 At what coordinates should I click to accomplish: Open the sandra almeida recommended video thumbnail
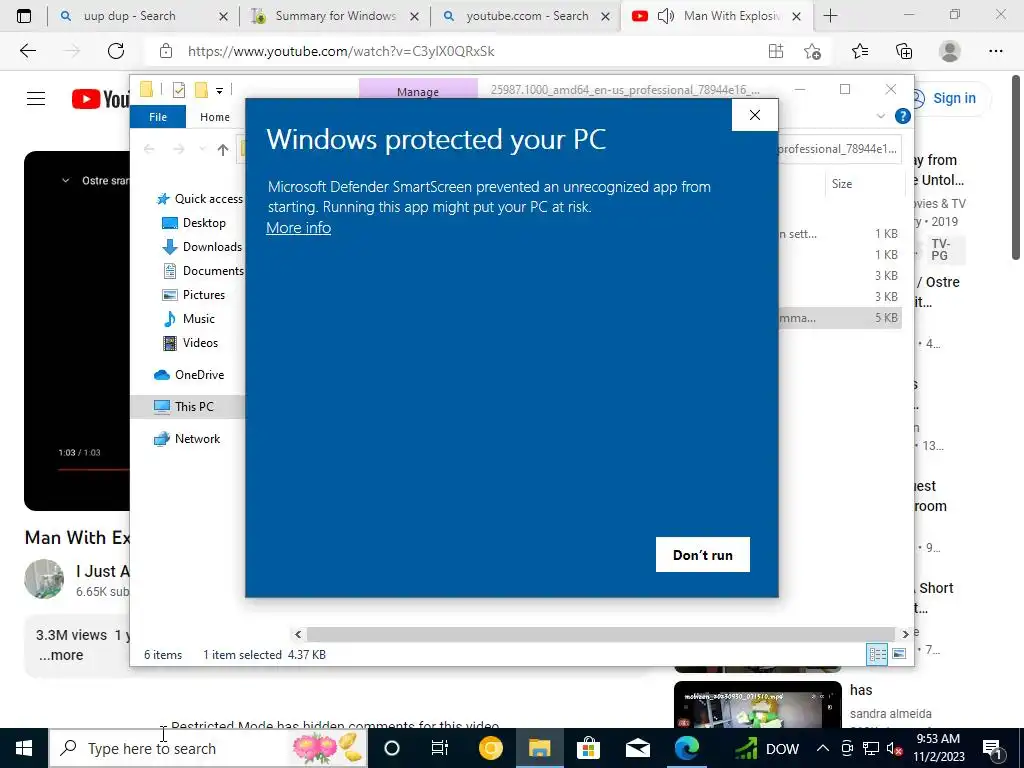(758, 705)
